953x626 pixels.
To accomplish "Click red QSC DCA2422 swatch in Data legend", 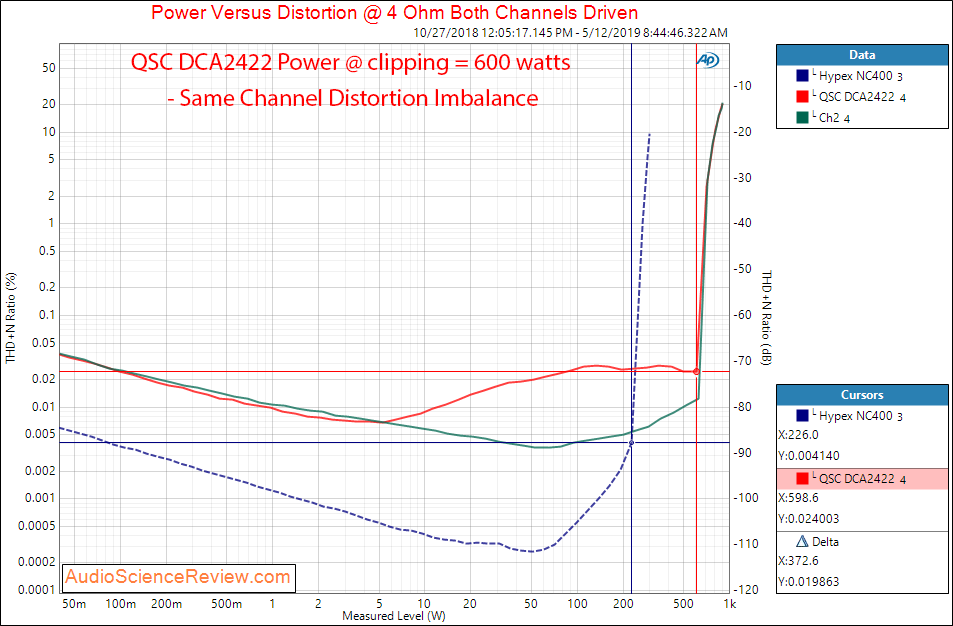I will tap(802, 97).
